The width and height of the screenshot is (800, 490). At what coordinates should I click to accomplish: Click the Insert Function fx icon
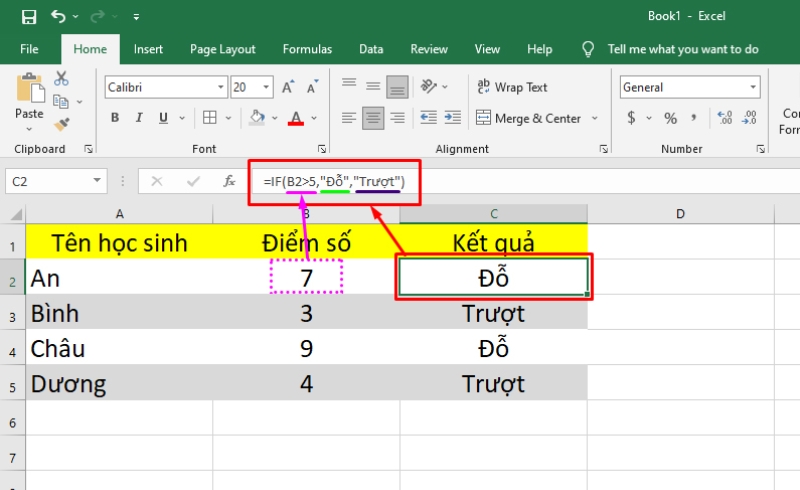[229, 181]
